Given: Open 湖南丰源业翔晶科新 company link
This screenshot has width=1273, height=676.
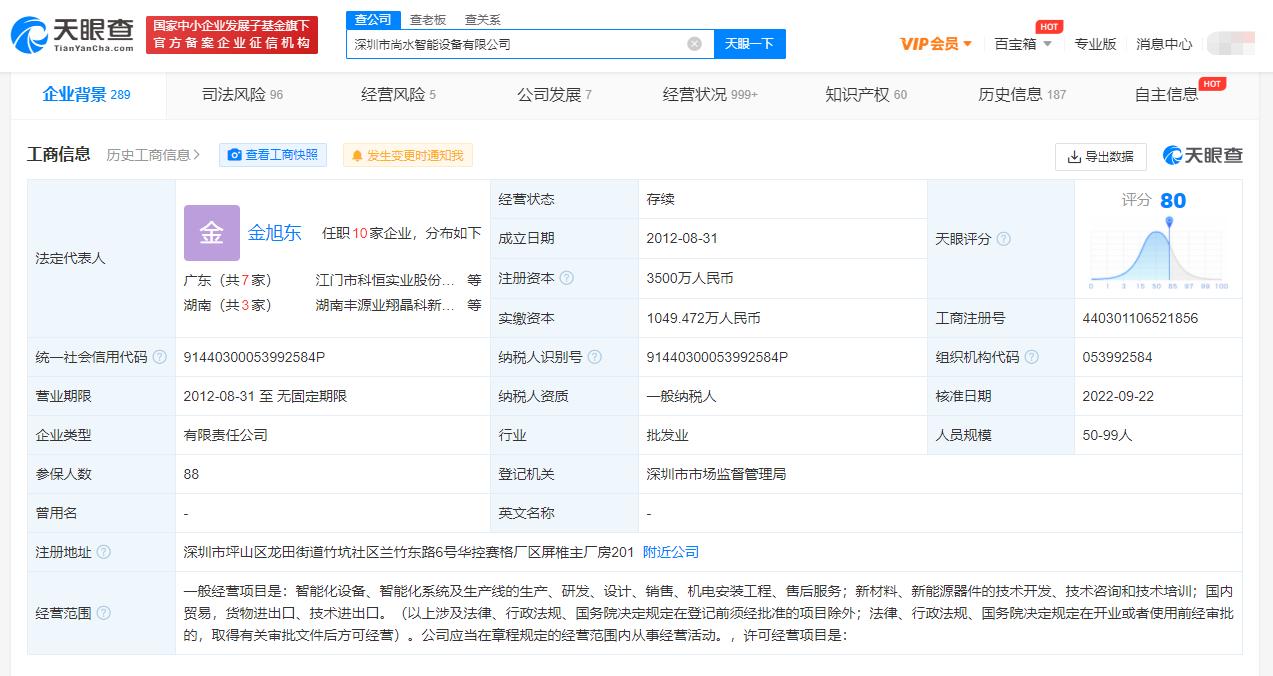Looking at the screenshot, I should [x=385, y=305].
